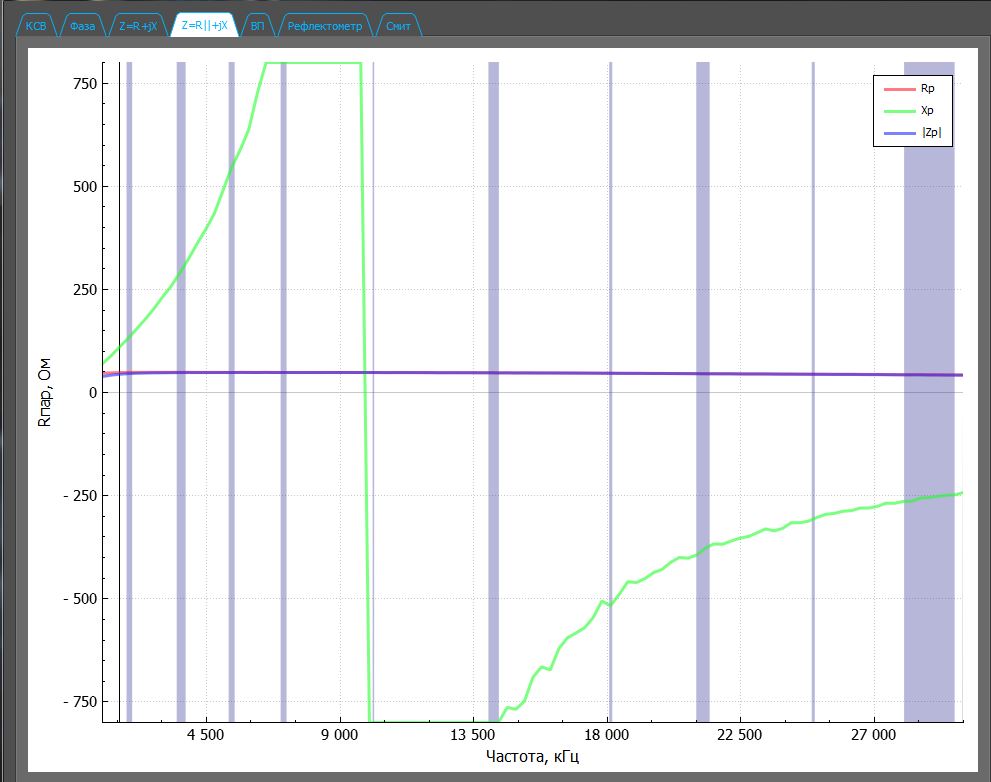The height and width of the screenshot is (782, 991).
Task: Click the 4 500 frequency tick label
Action: (205, 736)
